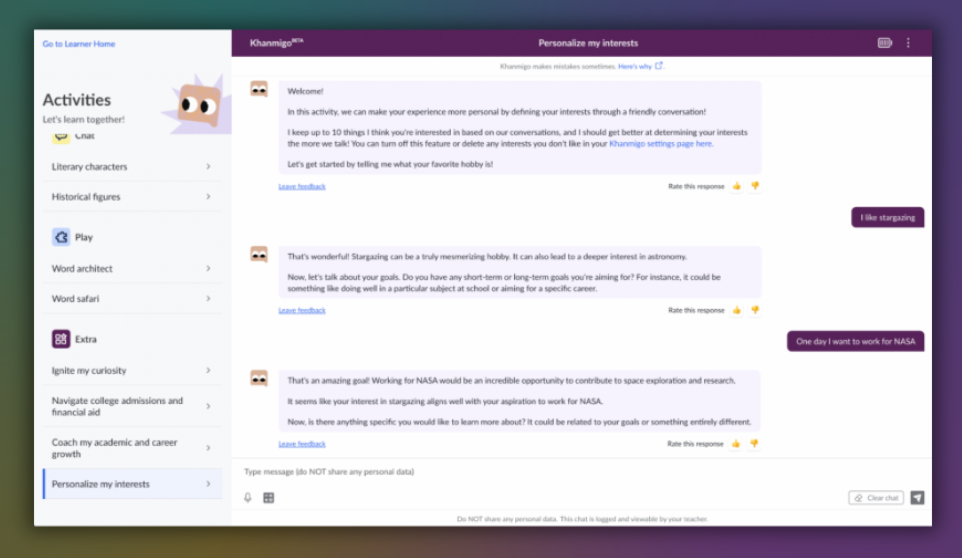Viewport: 962px width, 558px height.
Task: Click the Khanmigo BETA title
Action: [276, 42]
